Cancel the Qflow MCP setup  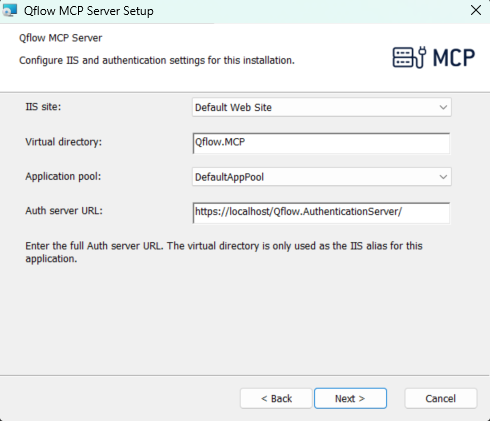[441, 398]
